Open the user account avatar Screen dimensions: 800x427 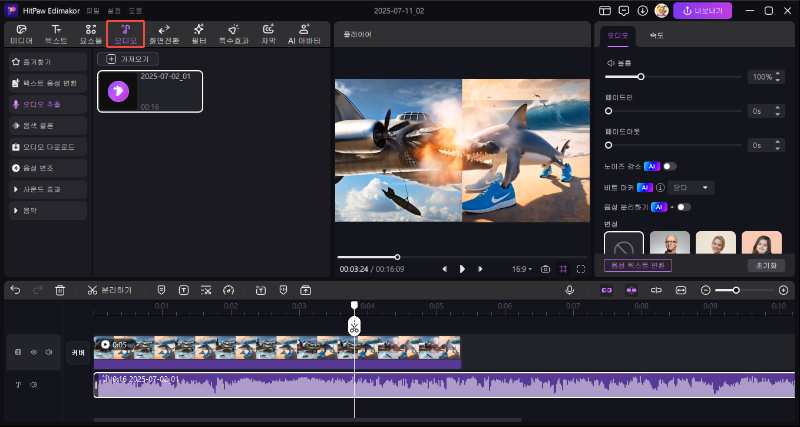tap(661, 11)
